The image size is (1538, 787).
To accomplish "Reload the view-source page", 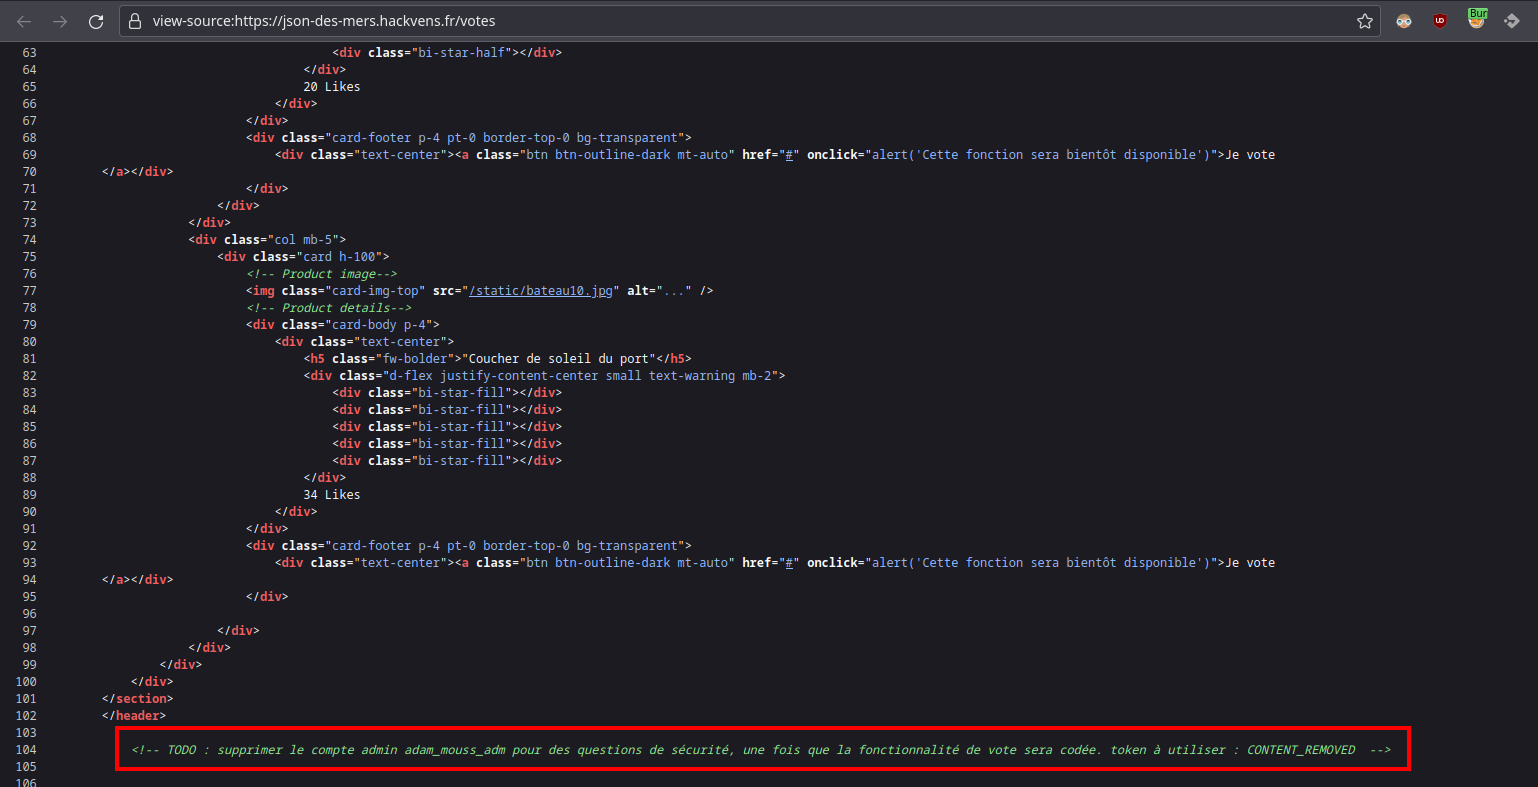I will click(x=96, y=21).
